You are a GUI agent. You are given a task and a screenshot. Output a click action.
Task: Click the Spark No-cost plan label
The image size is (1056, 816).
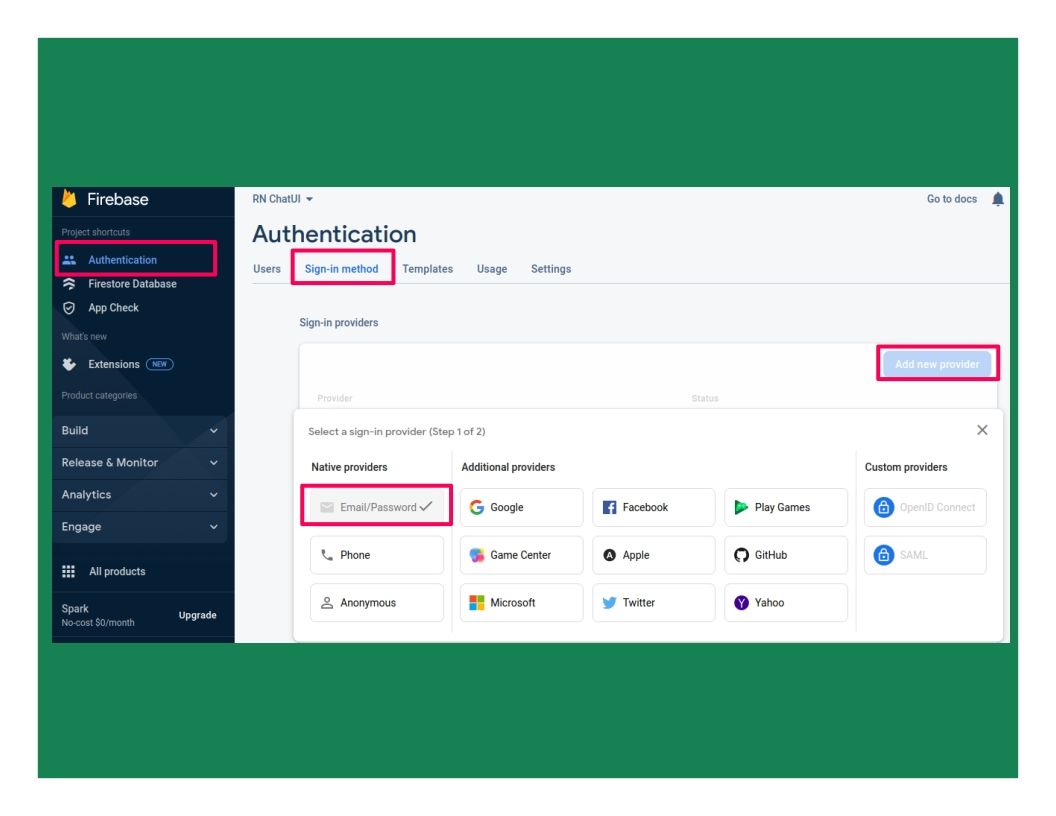click(x=98, y=615)
